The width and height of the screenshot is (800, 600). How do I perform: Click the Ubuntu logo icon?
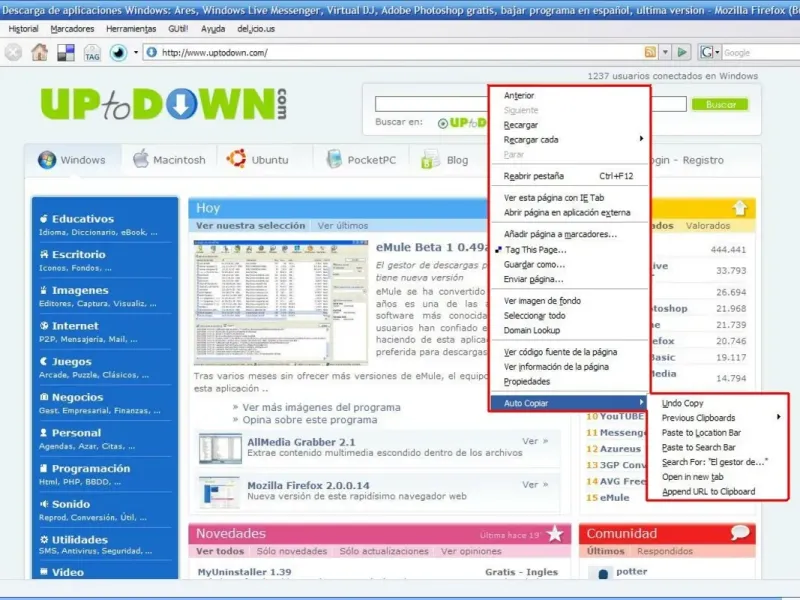[236, 159]
